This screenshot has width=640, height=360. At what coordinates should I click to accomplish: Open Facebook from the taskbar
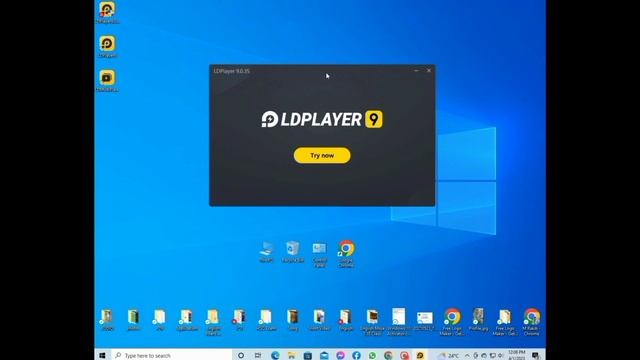tap(356, 356)
